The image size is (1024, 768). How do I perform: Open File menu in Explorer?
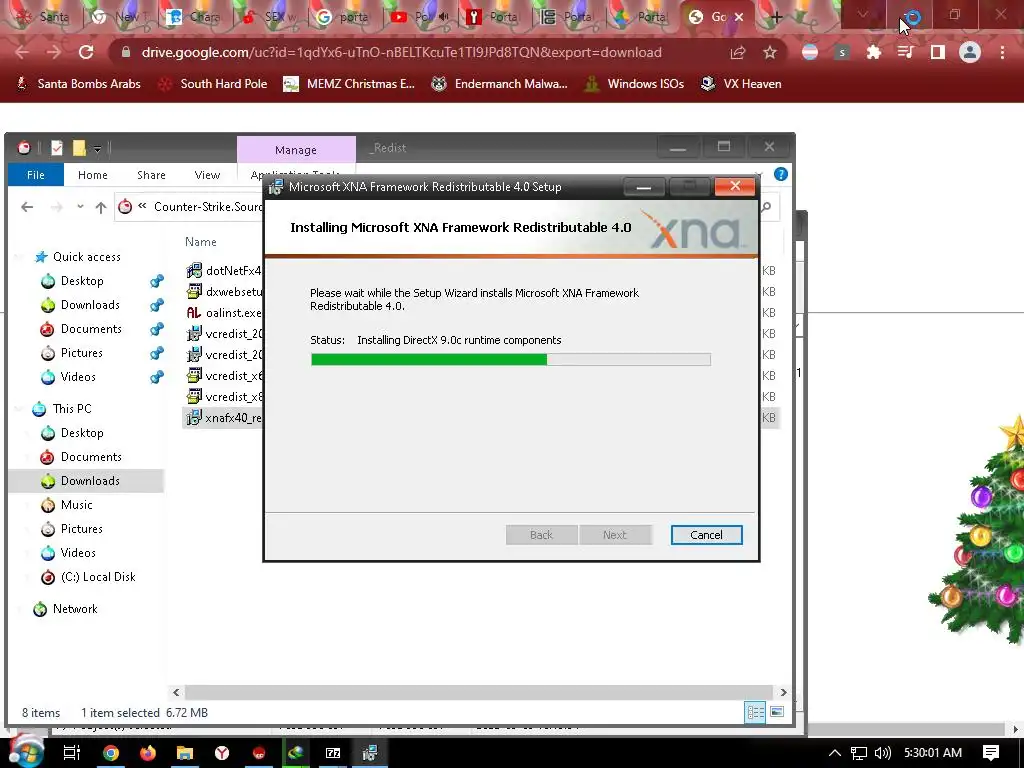coord(36,175)
